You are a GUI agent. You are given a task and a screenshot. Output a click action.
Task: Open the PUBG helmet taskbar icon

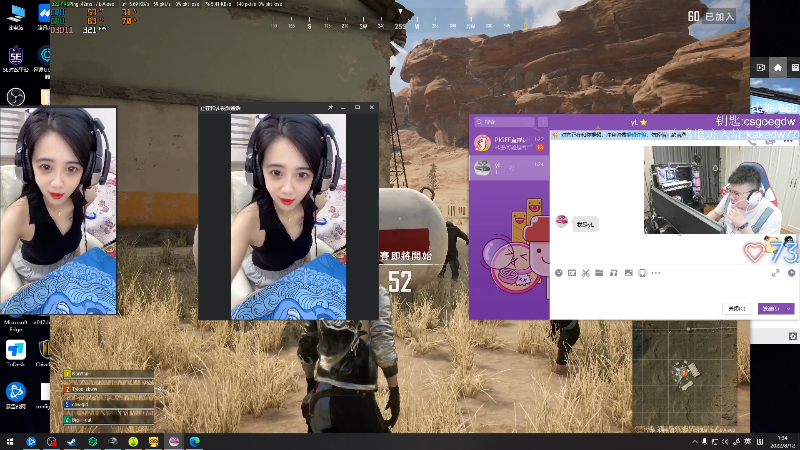coord(113,442)
